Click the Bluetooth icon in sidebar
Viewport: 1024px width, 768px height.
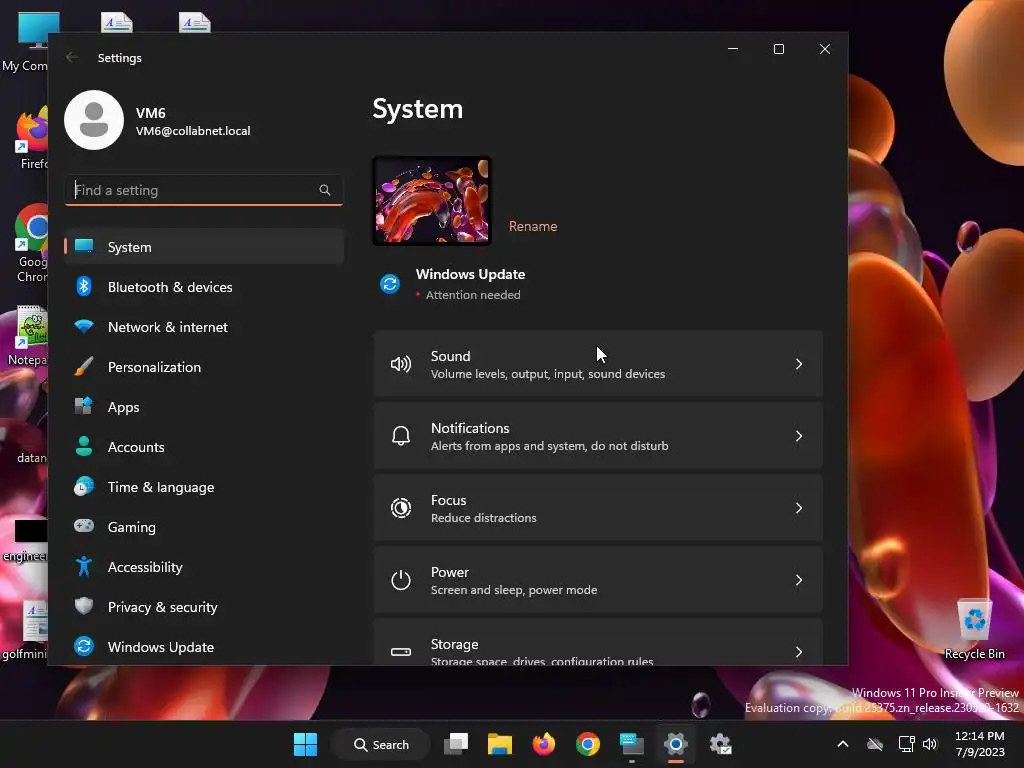pyautogui.click(x=84, y=286)
